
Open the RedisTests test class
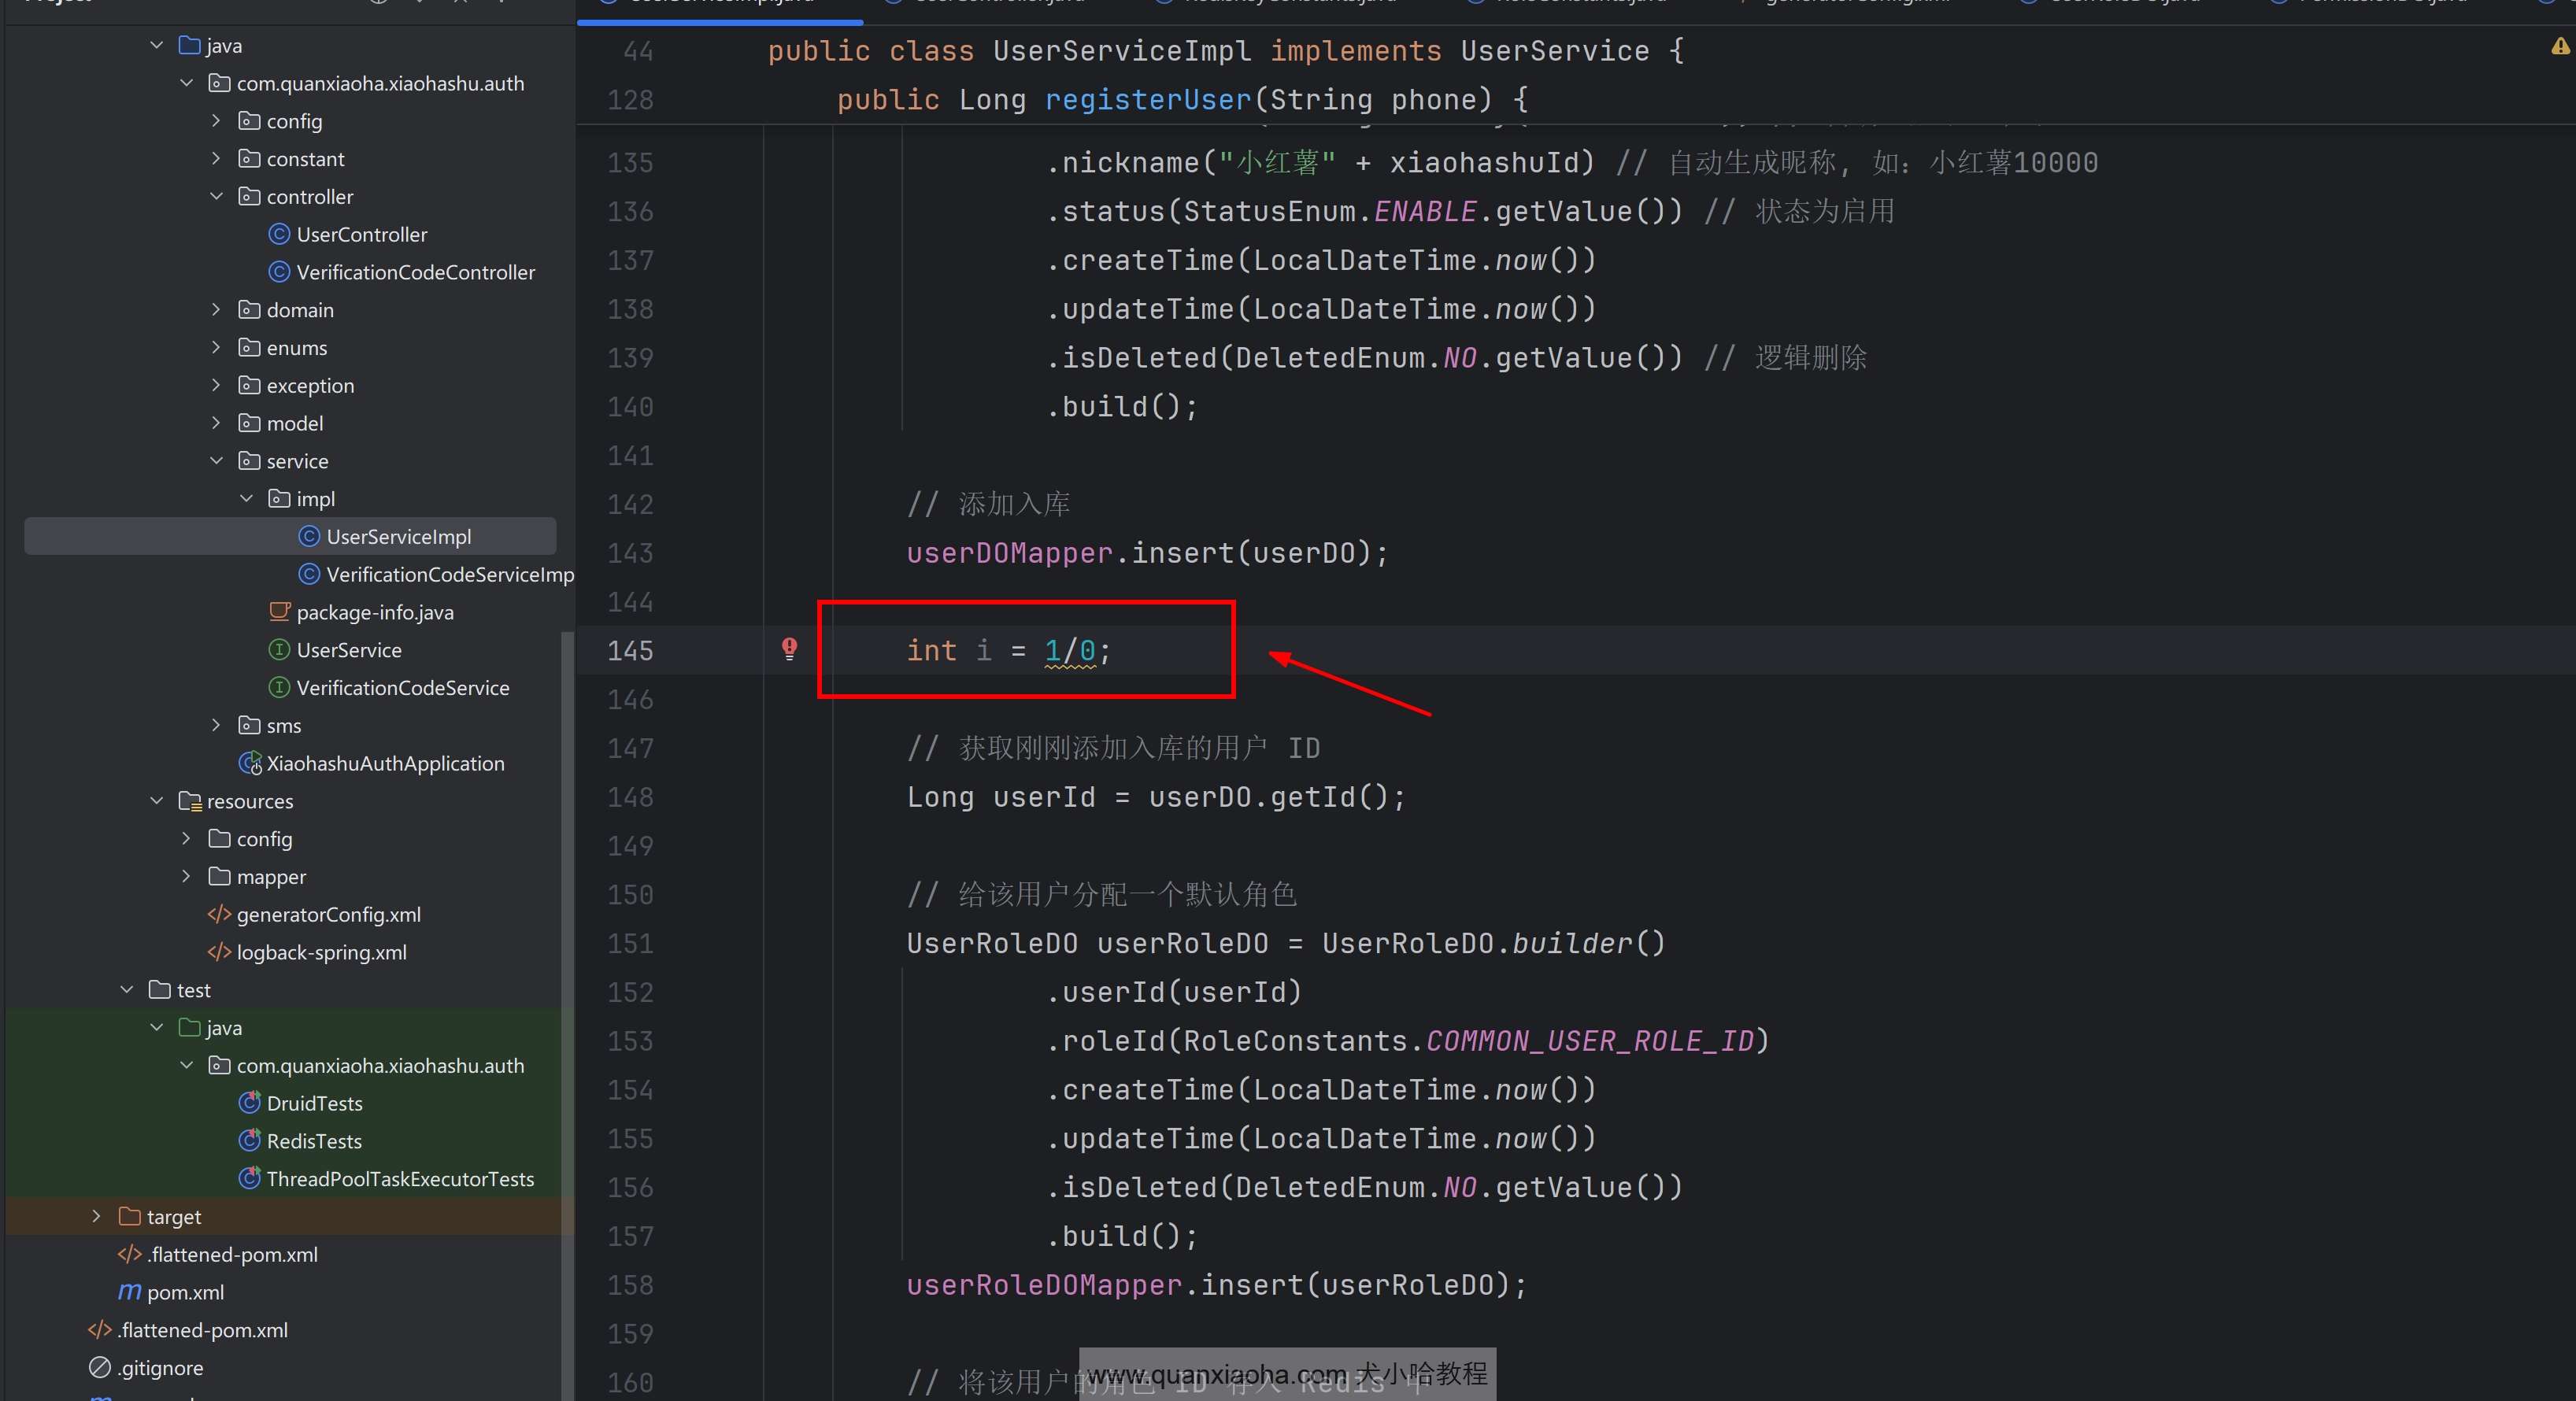(314, 1141)
